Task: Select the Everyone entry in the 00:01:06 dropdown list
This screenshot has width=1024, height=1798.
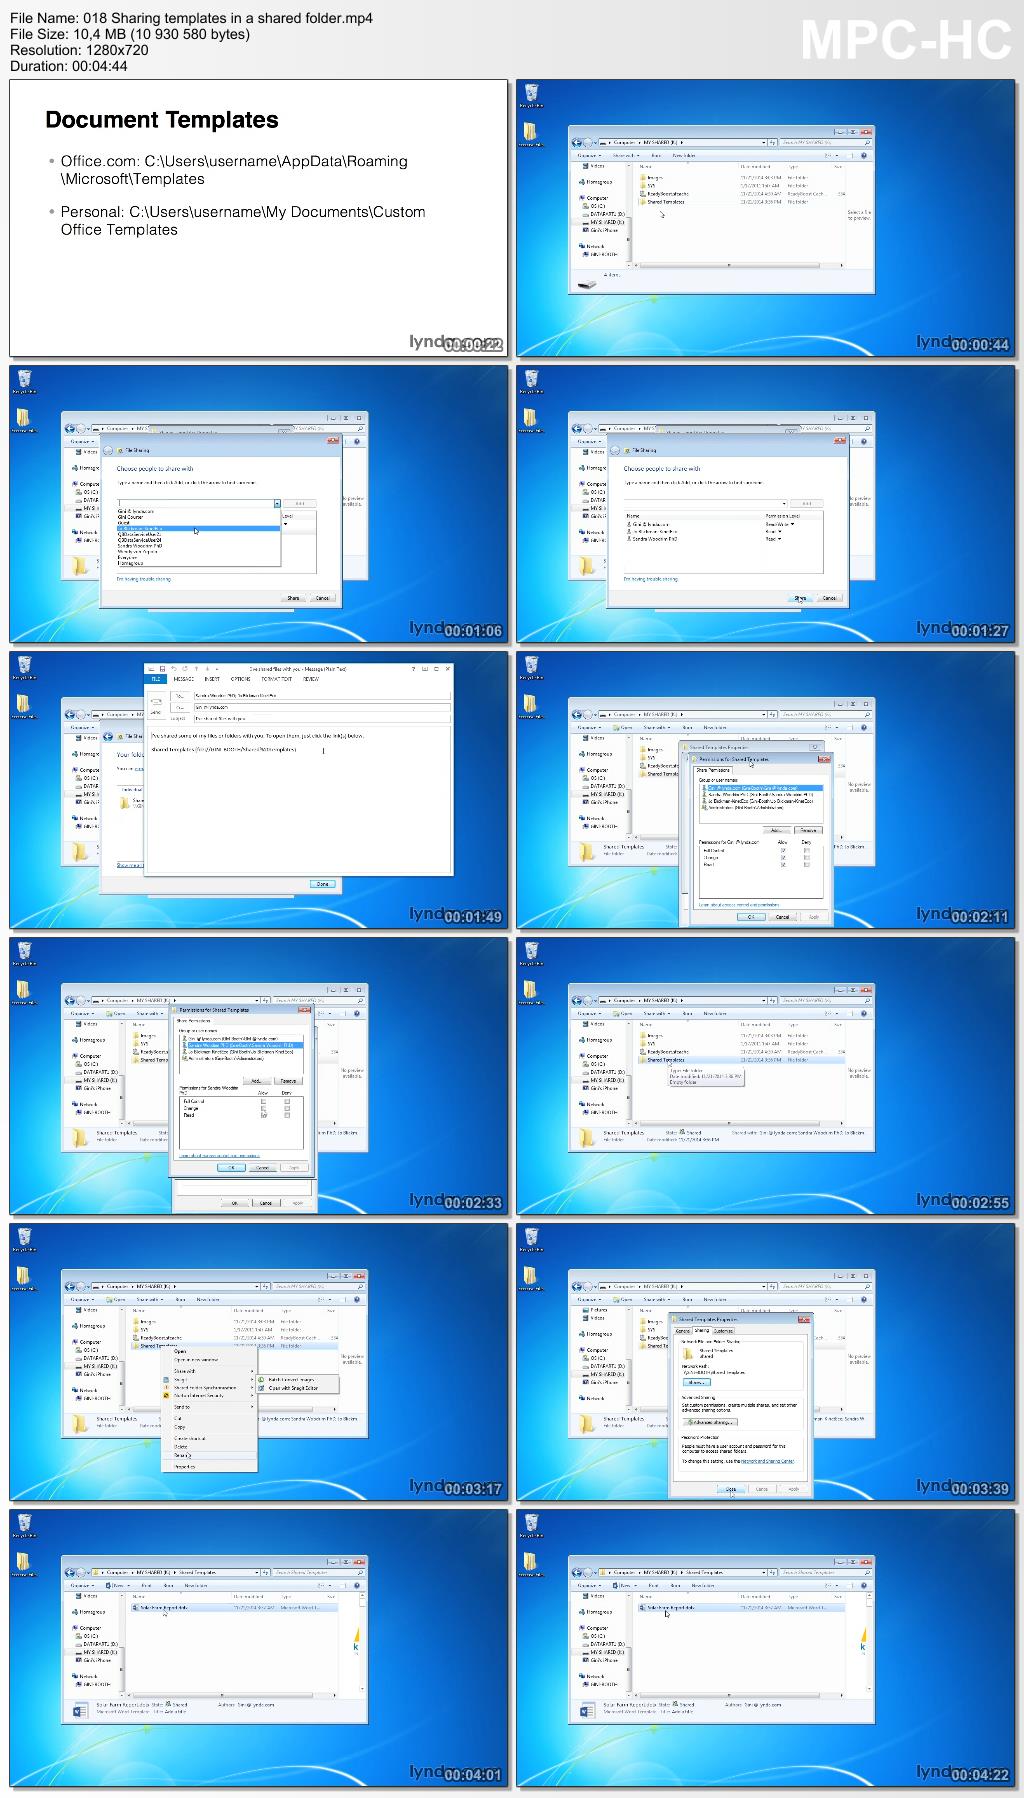Action: (127, 557)
